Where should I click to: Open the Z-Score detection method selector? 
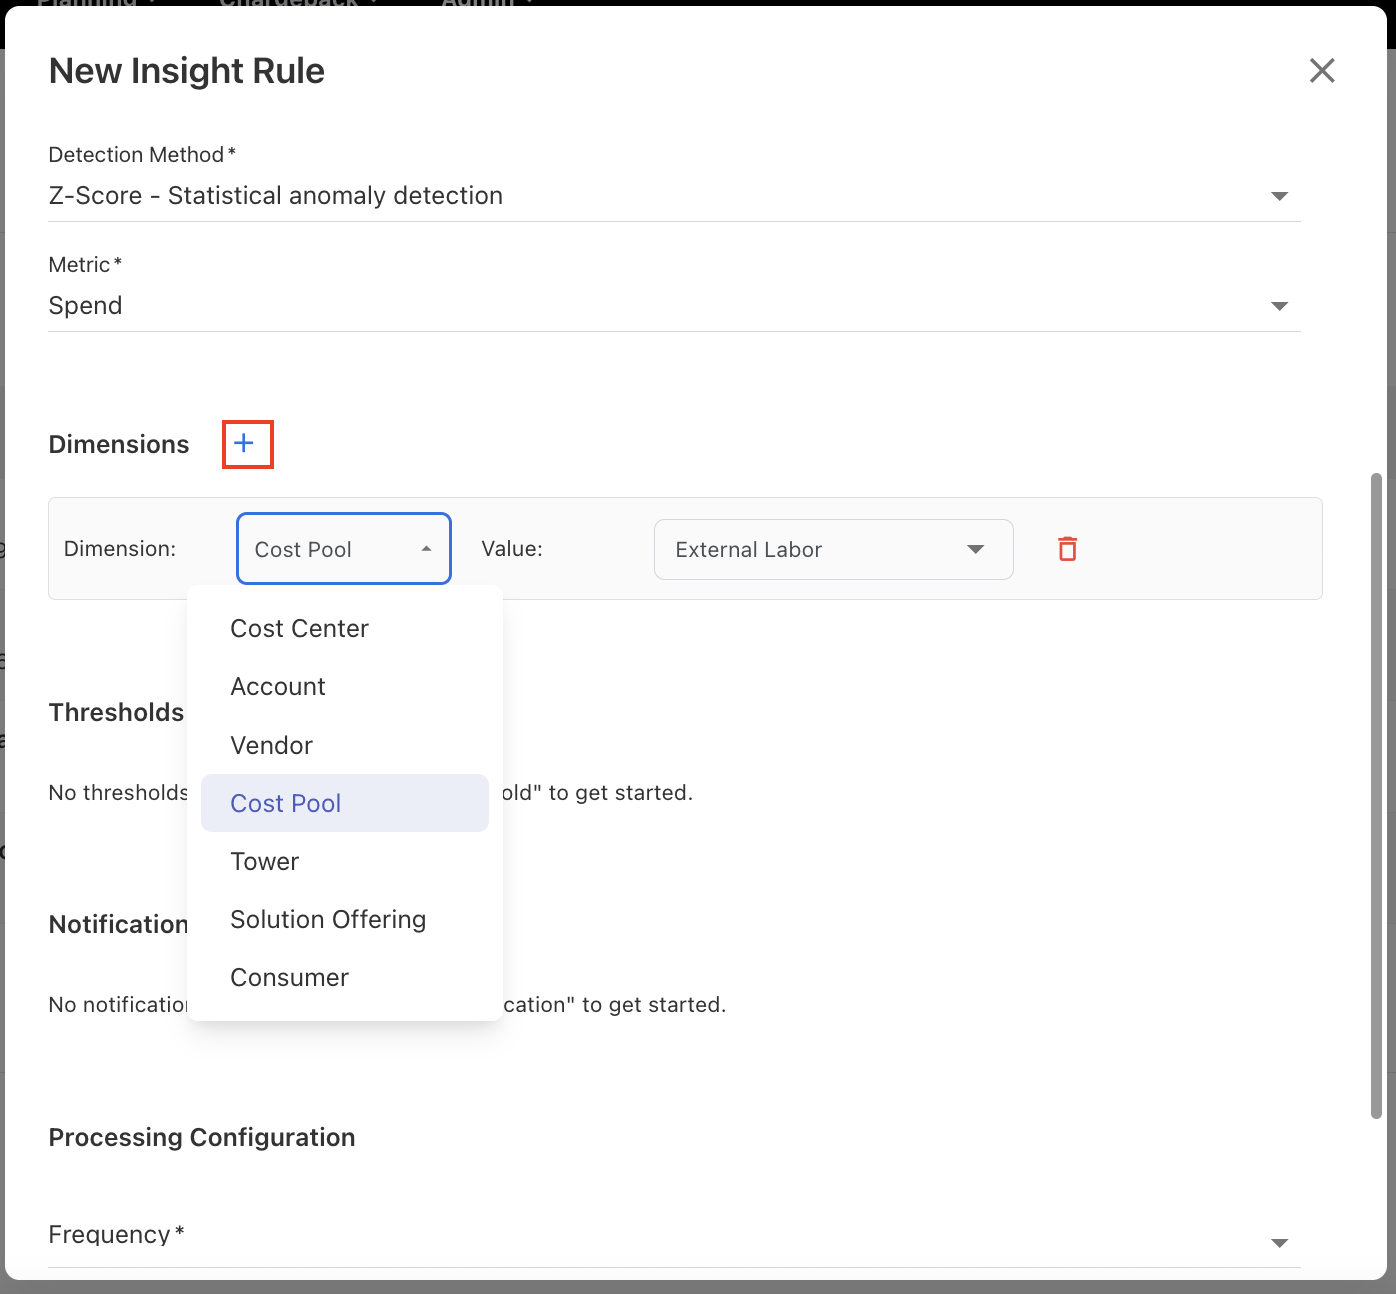(660, 196)
